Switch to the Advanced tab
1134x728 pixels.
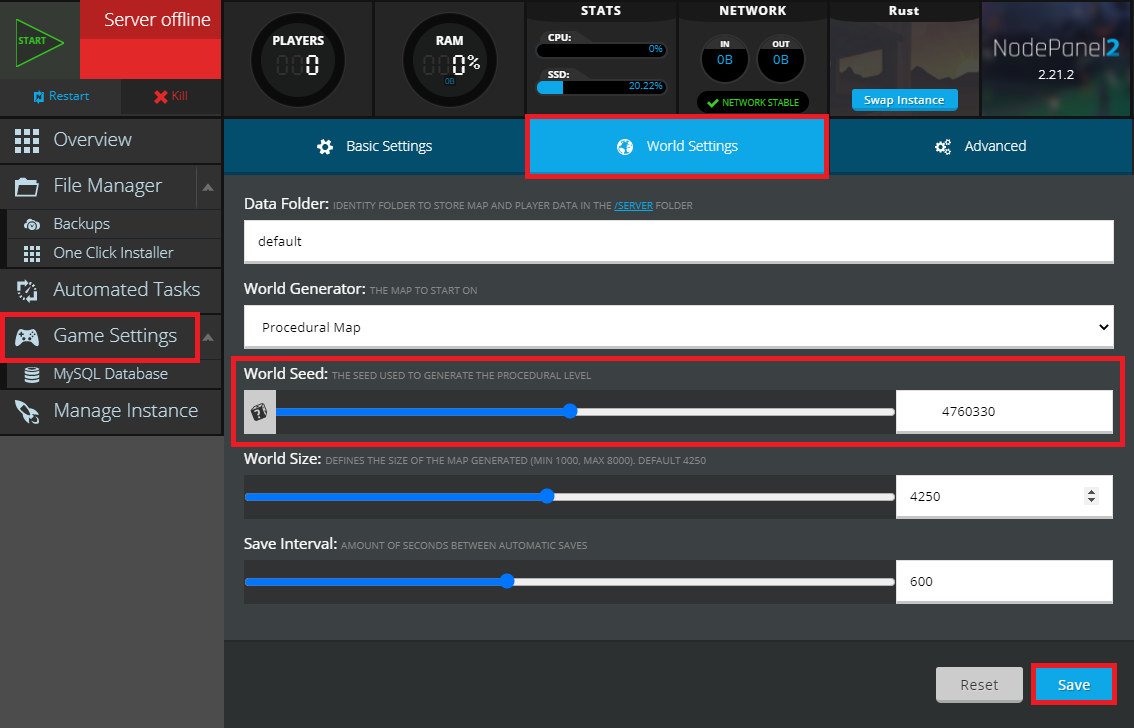click(980, 146)
